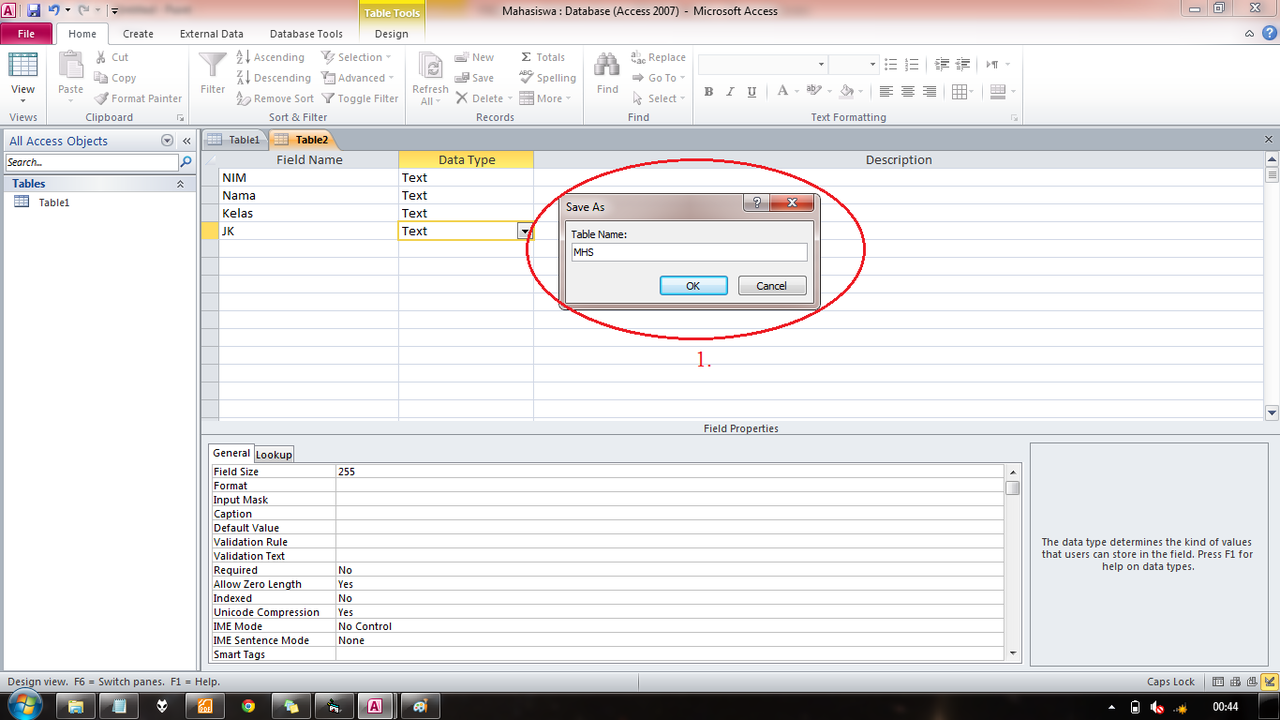1280x720 pixels.
Task: Click the View icon in the ribbon
Action: (x=23, y=67)
